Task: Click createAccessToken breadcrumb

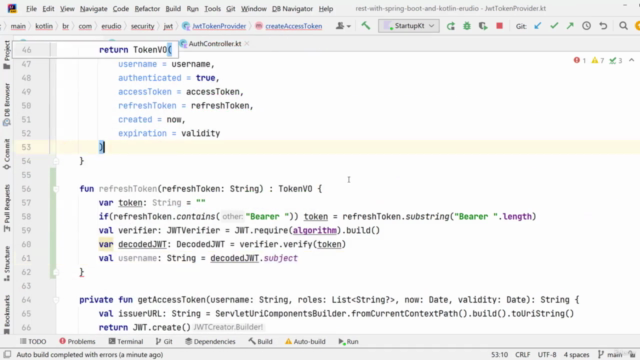Action: [x=293, y=26]
